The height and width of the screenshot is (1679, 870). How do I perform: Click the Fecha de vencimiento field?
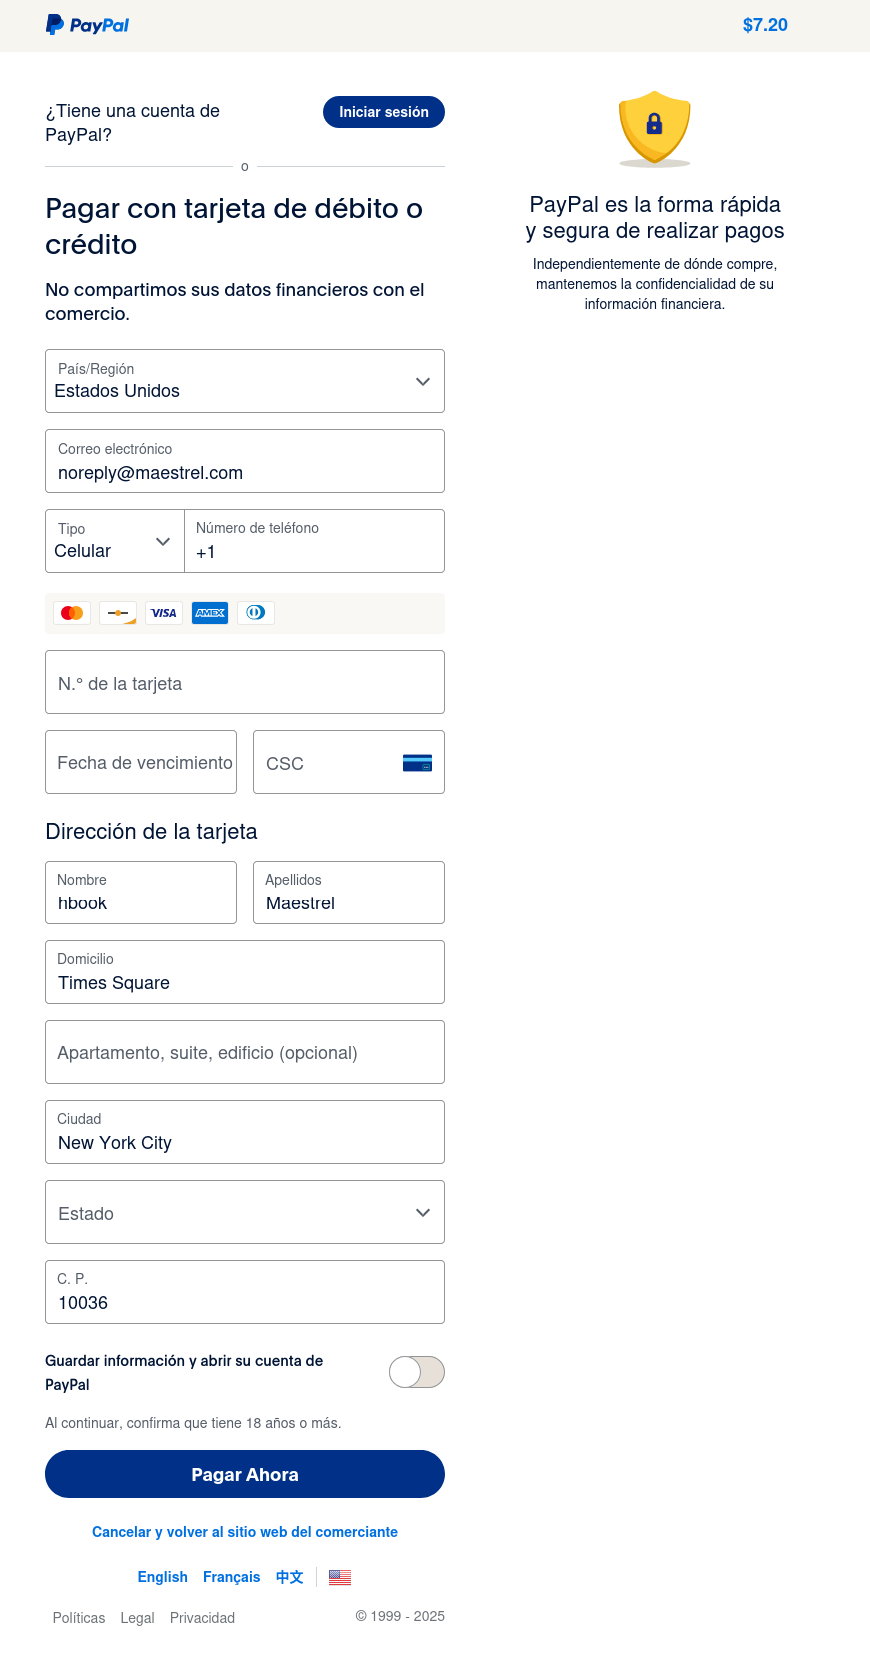tap(140, 762)
